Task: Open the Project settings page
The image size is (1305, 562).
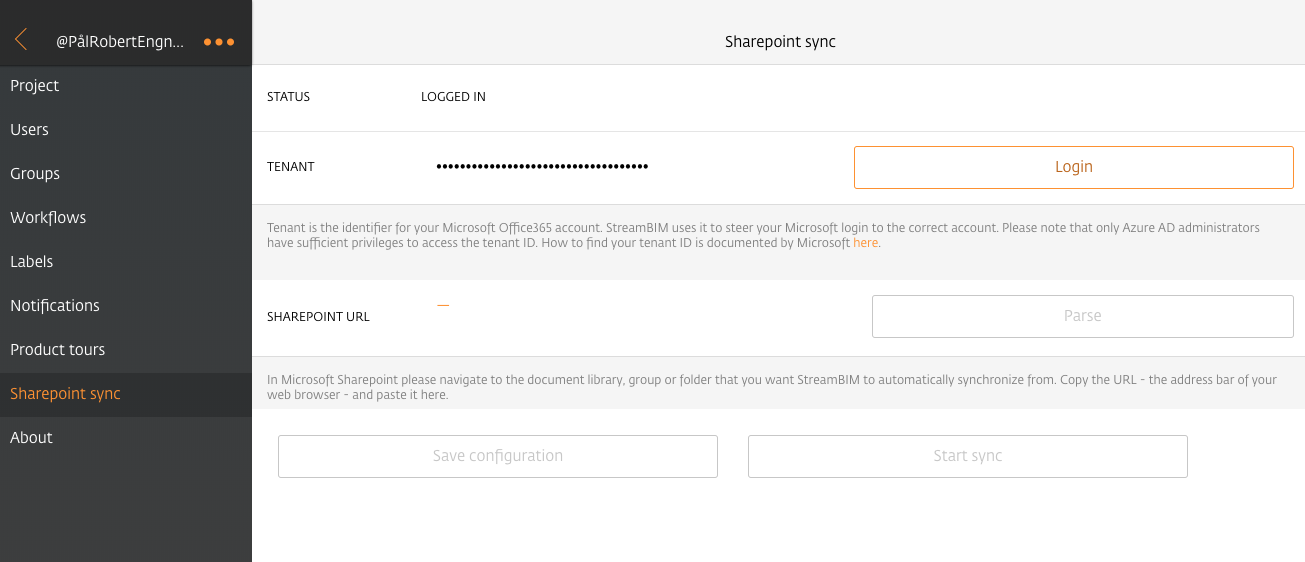Action: (x=126, y=86)
